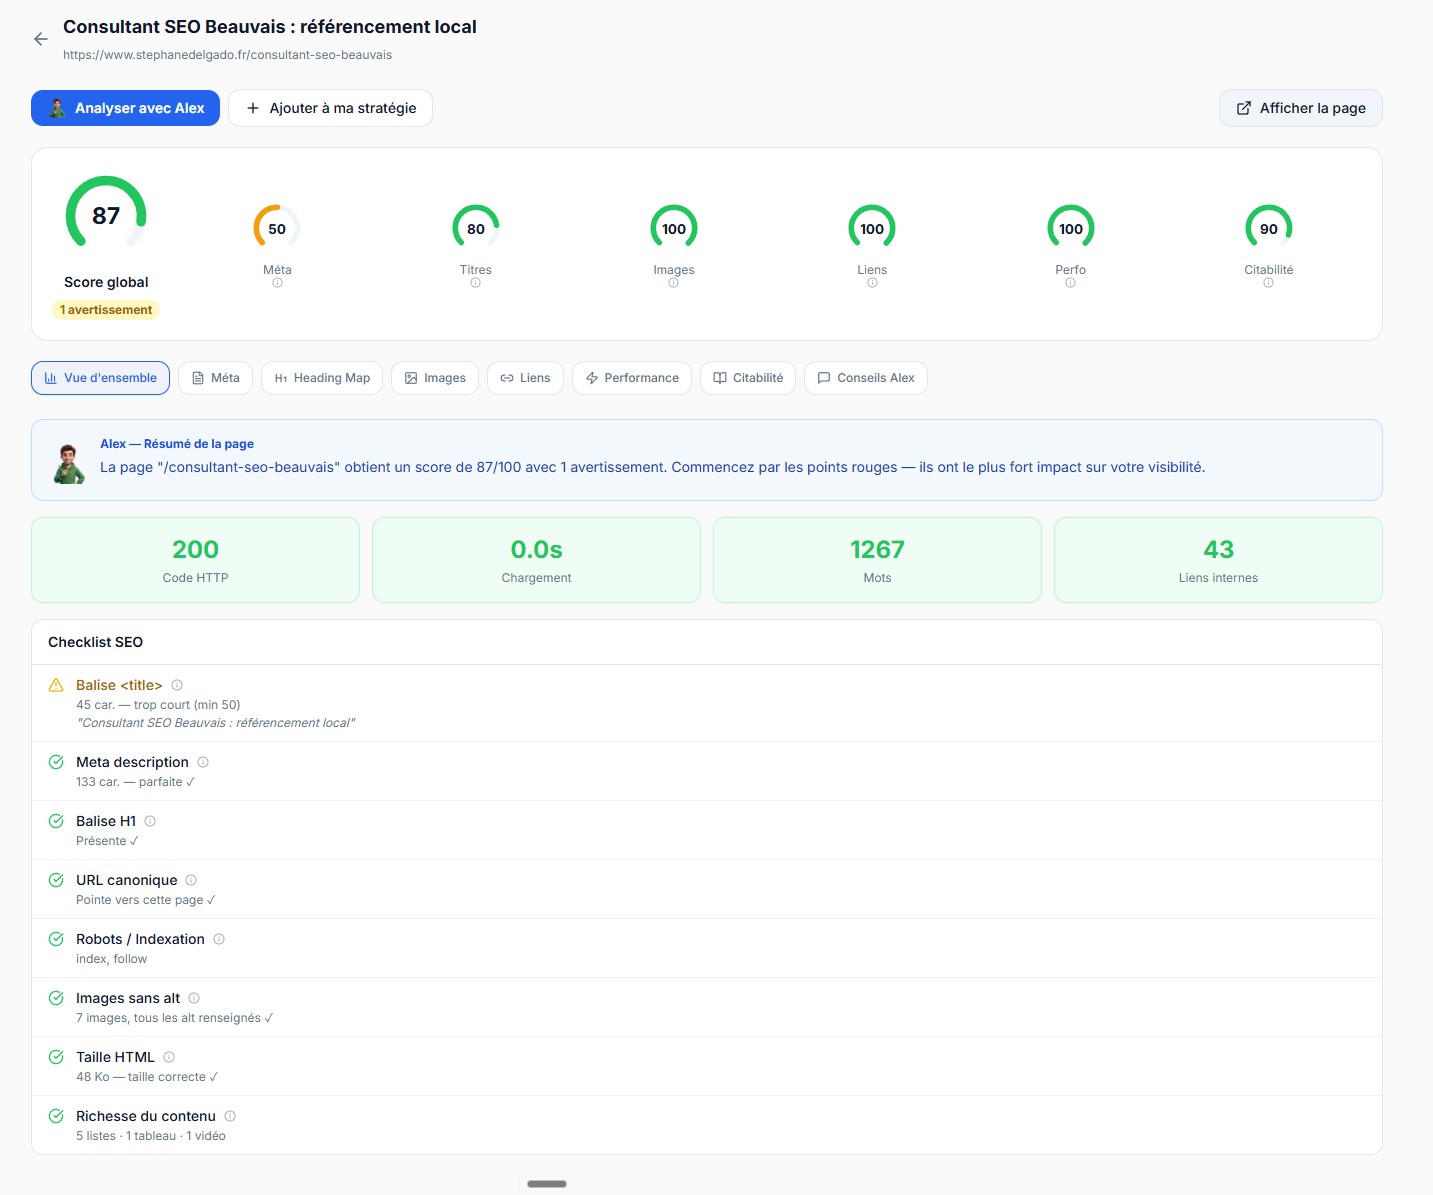This screenshot has width=1433, height=1195.
Task: Open the Citabilité tab
Action: [x=748, y=378]
